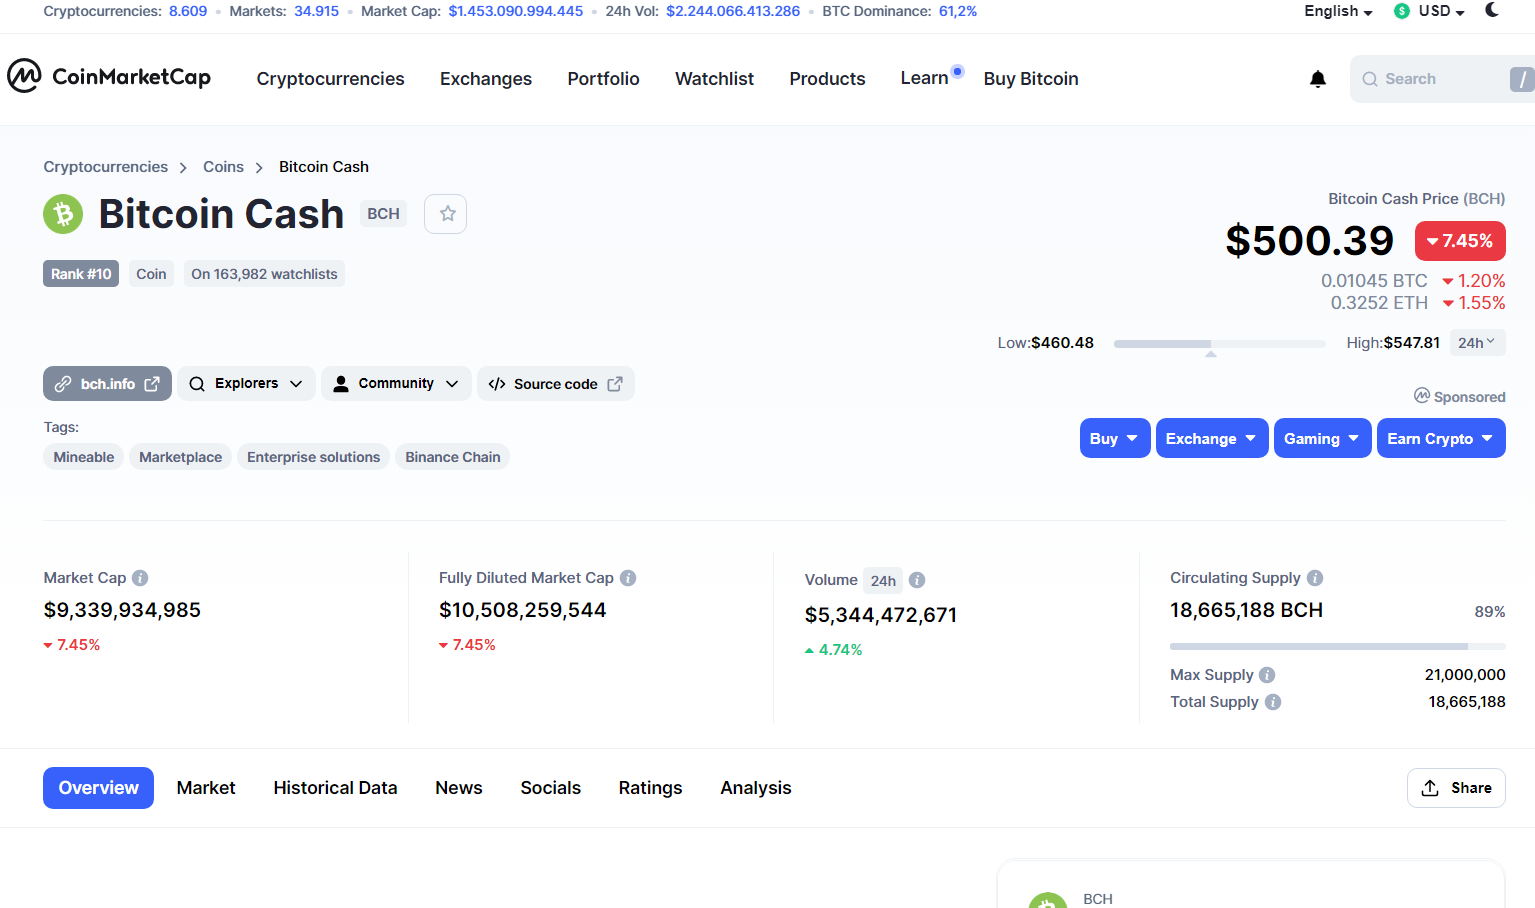Click the Marketplace tag

coord(180,457)
